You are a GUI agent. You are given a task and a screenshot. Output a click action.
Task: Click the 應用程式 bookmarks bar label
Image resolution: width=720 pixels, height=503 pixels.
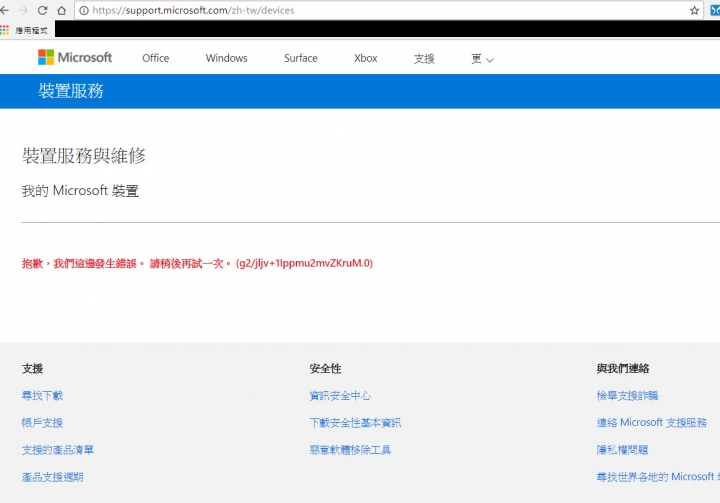pyautogui.click(x=31, y=30)
